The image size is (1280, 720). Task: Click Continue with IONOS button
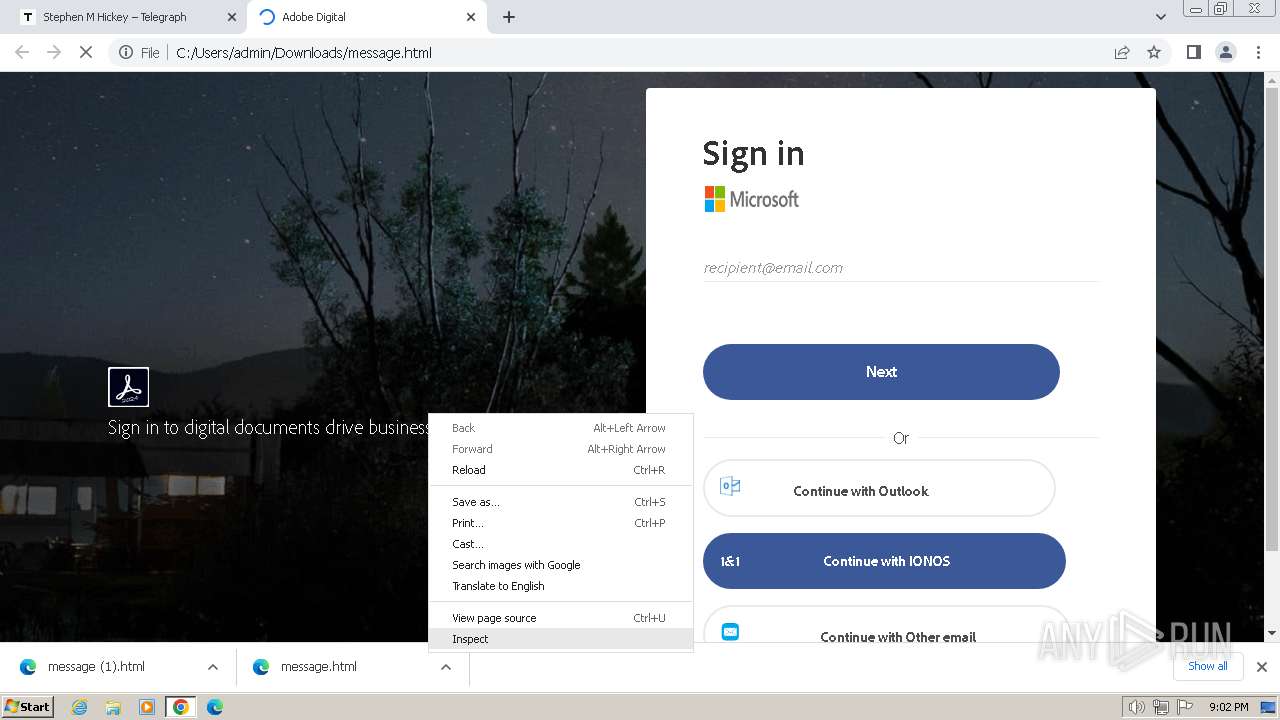(884, 561)
